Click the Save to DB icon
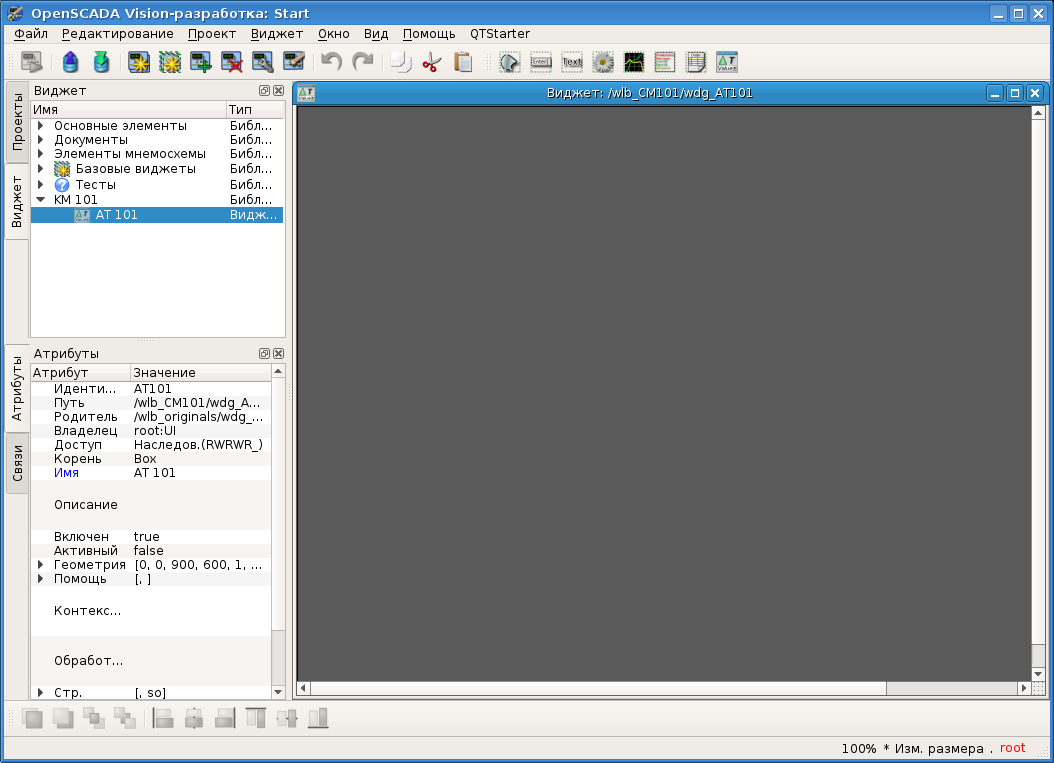This screenshot has height=763, width=1054. coord(100,62)
